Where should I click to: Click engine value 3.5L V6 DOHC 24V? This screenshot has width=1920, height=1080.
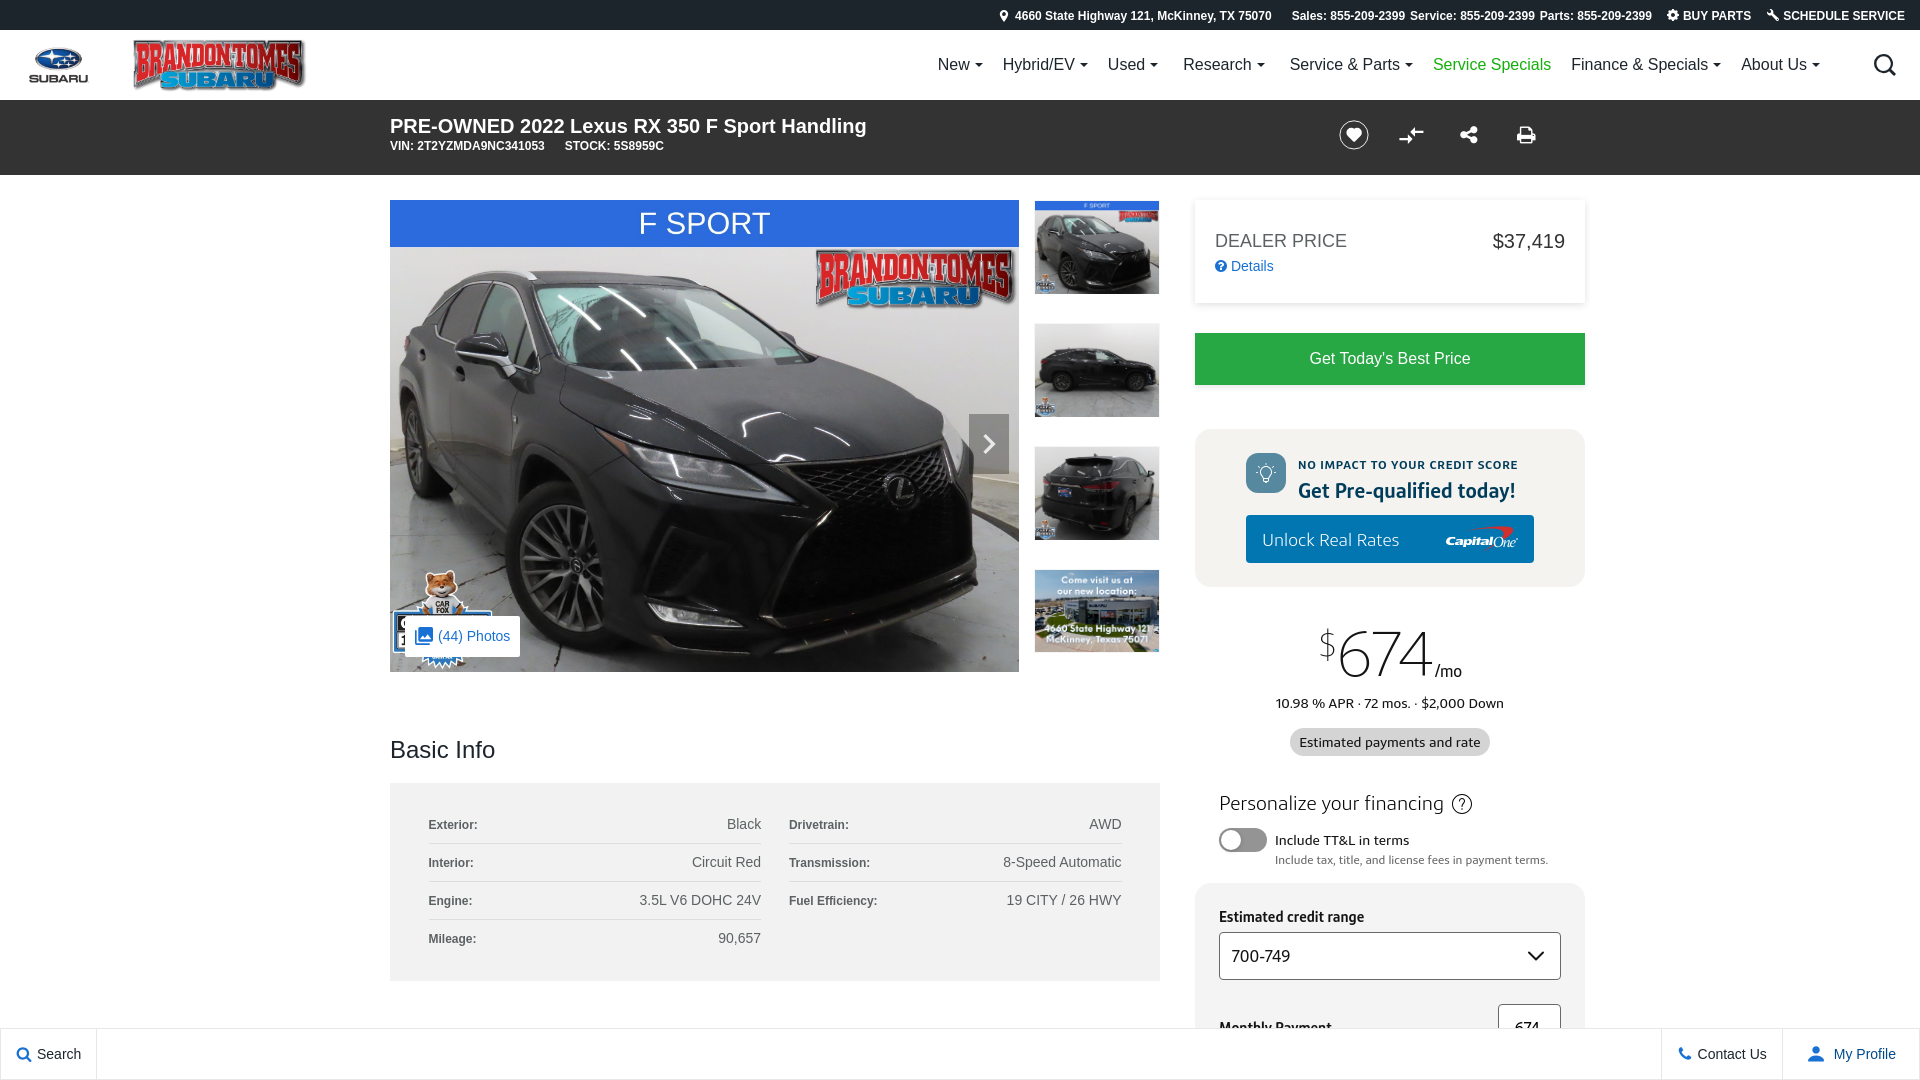[x=700, y=900]
